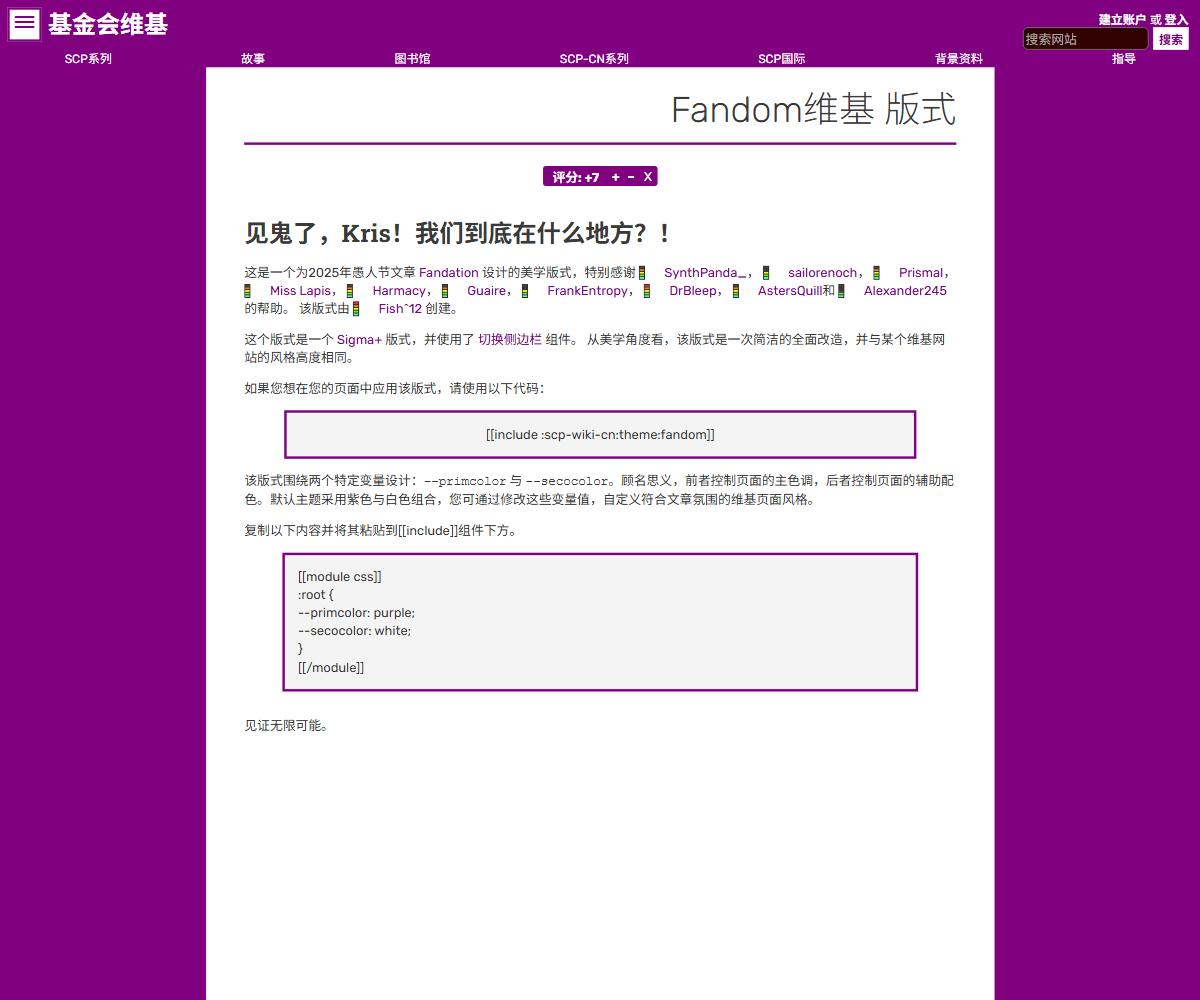
Task: Cancel your vote with the X button
Action: [647, 177]
